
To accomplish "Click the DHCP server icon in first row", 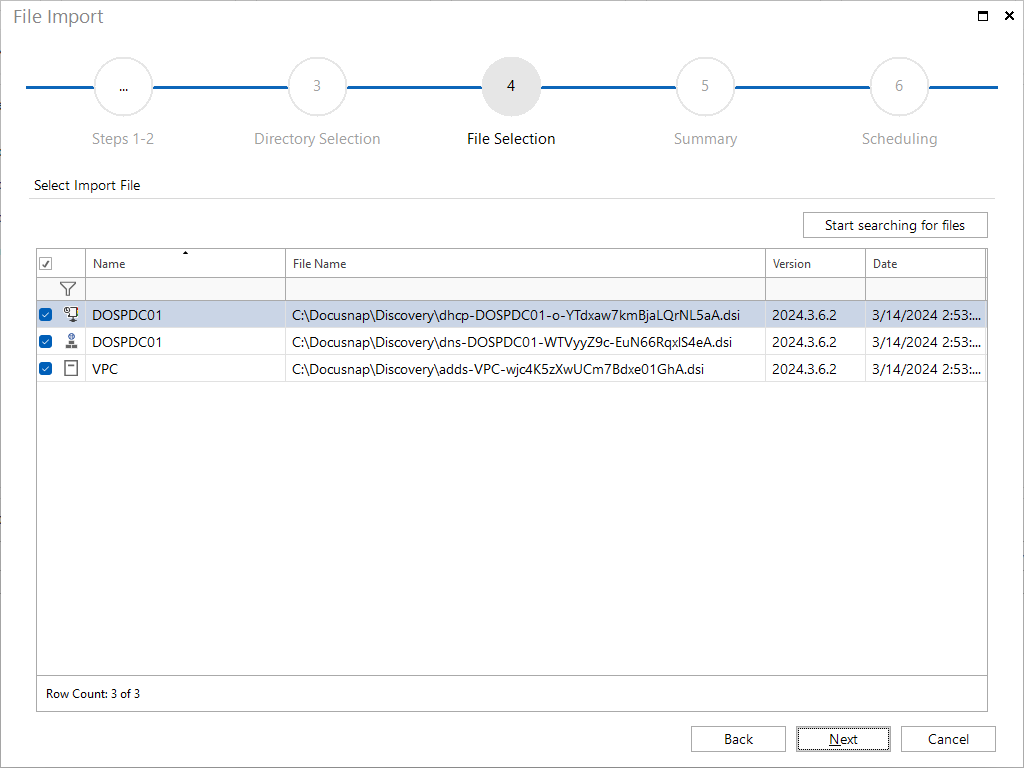I will click(x=71, y=314).
